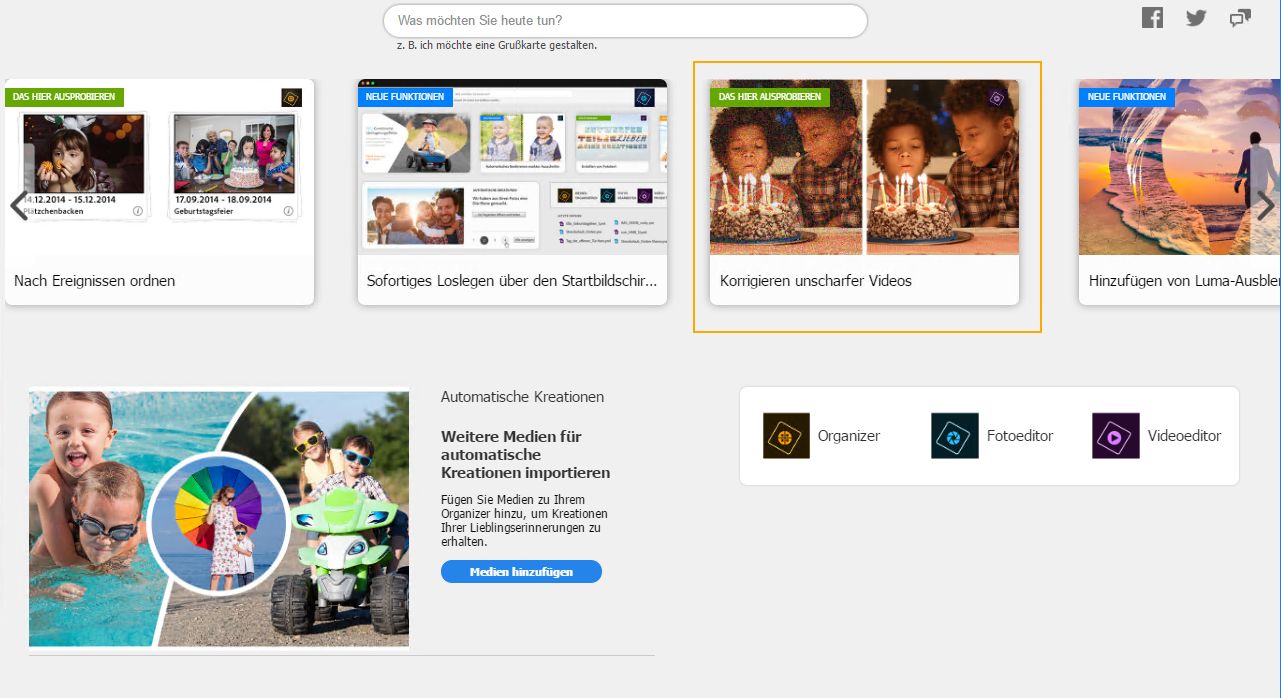The height and width of the screenshot is (698, 1281).
Task: Click the birthday cake before/after video thumbnail
Action: (865, 167)
